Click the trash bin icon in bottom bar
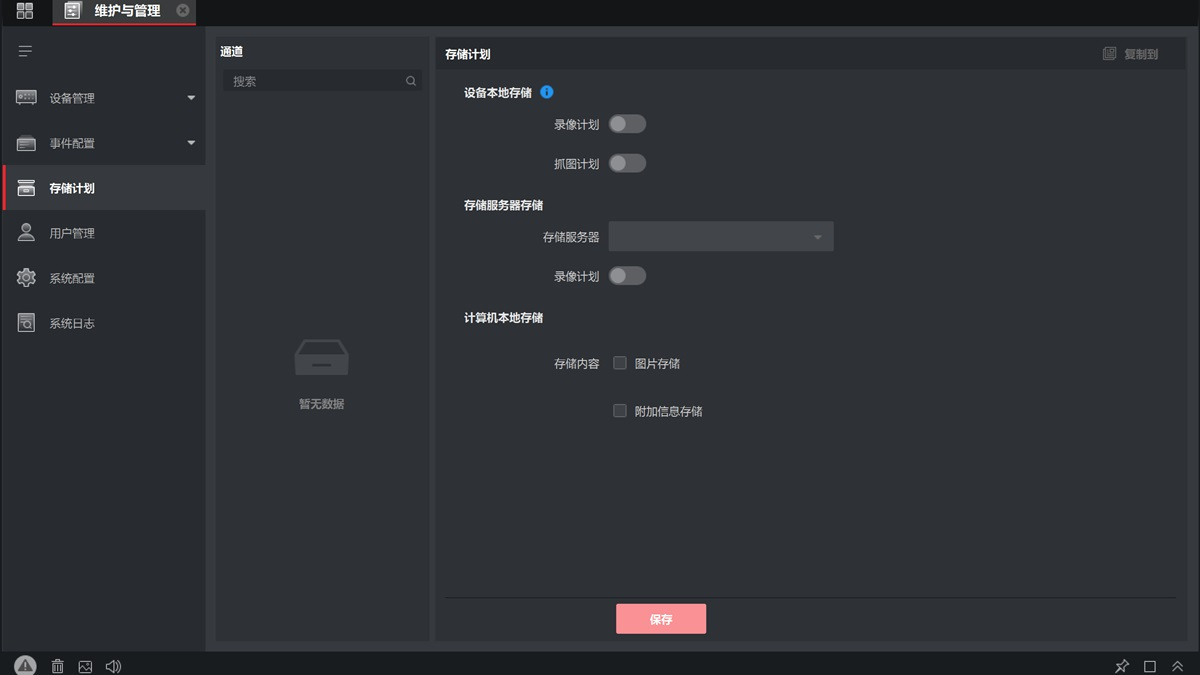Viewport: 1200px width, 675px height. click(x=58, y=666)
